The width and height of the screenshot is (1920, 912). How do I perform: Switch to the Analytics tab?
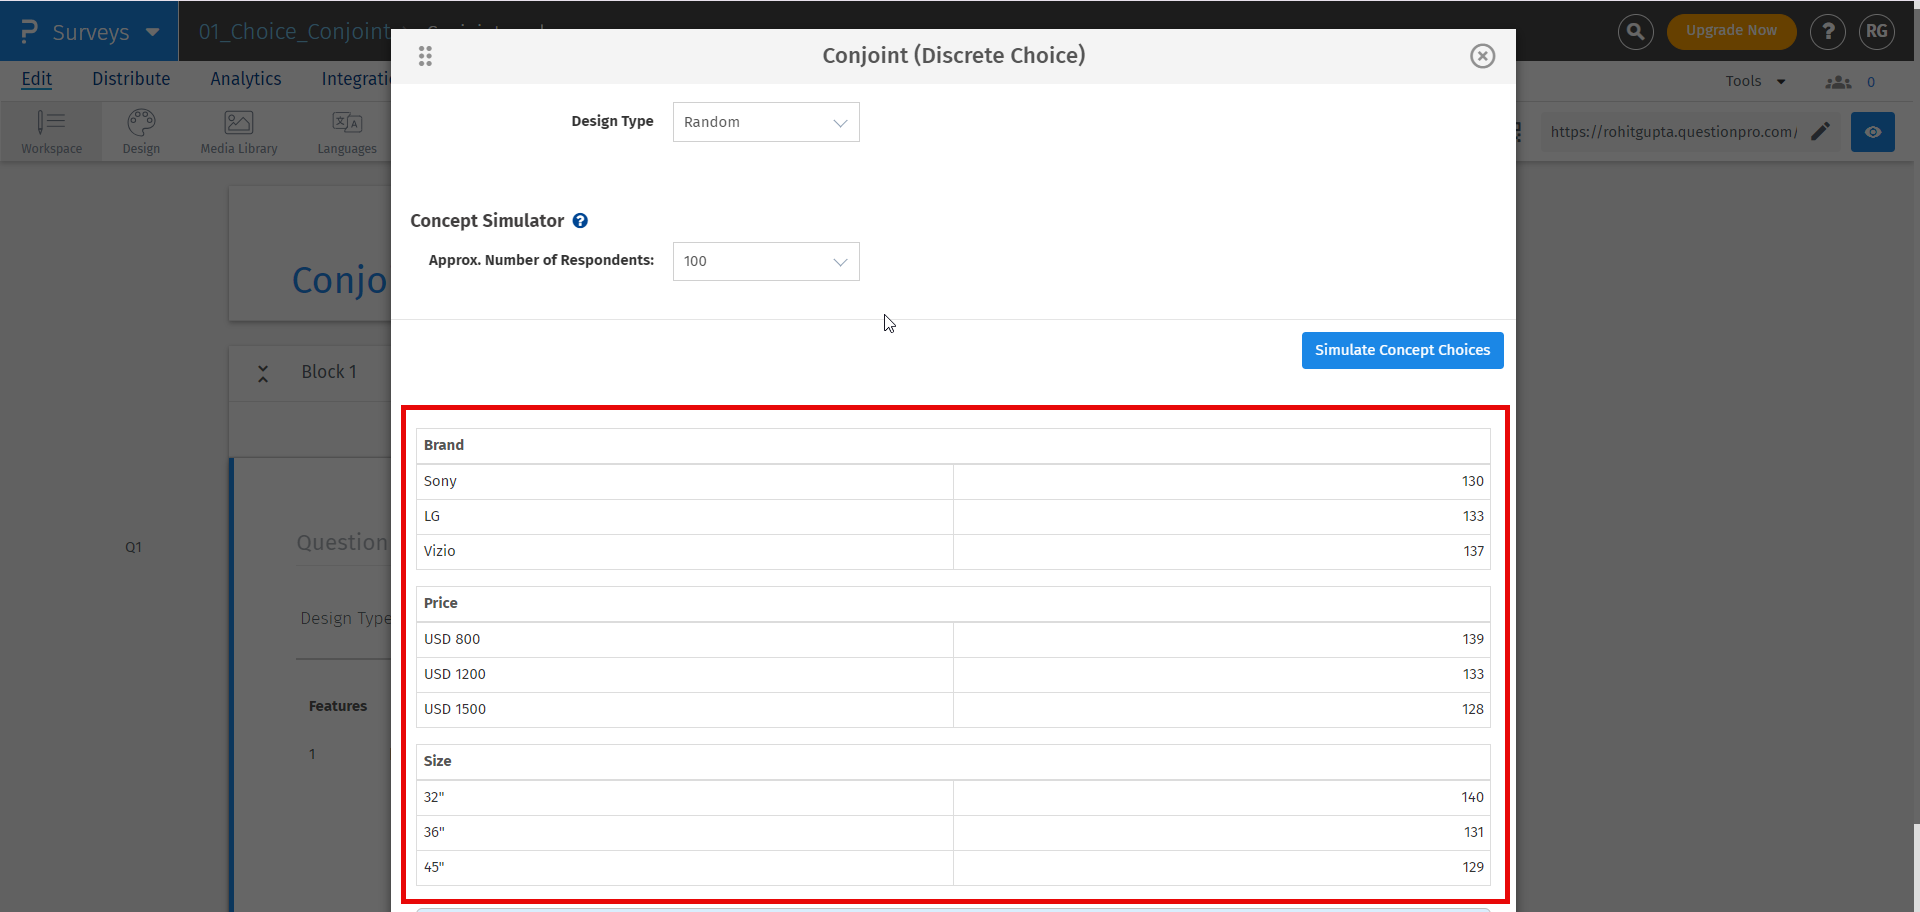click(x=246, y=79)
